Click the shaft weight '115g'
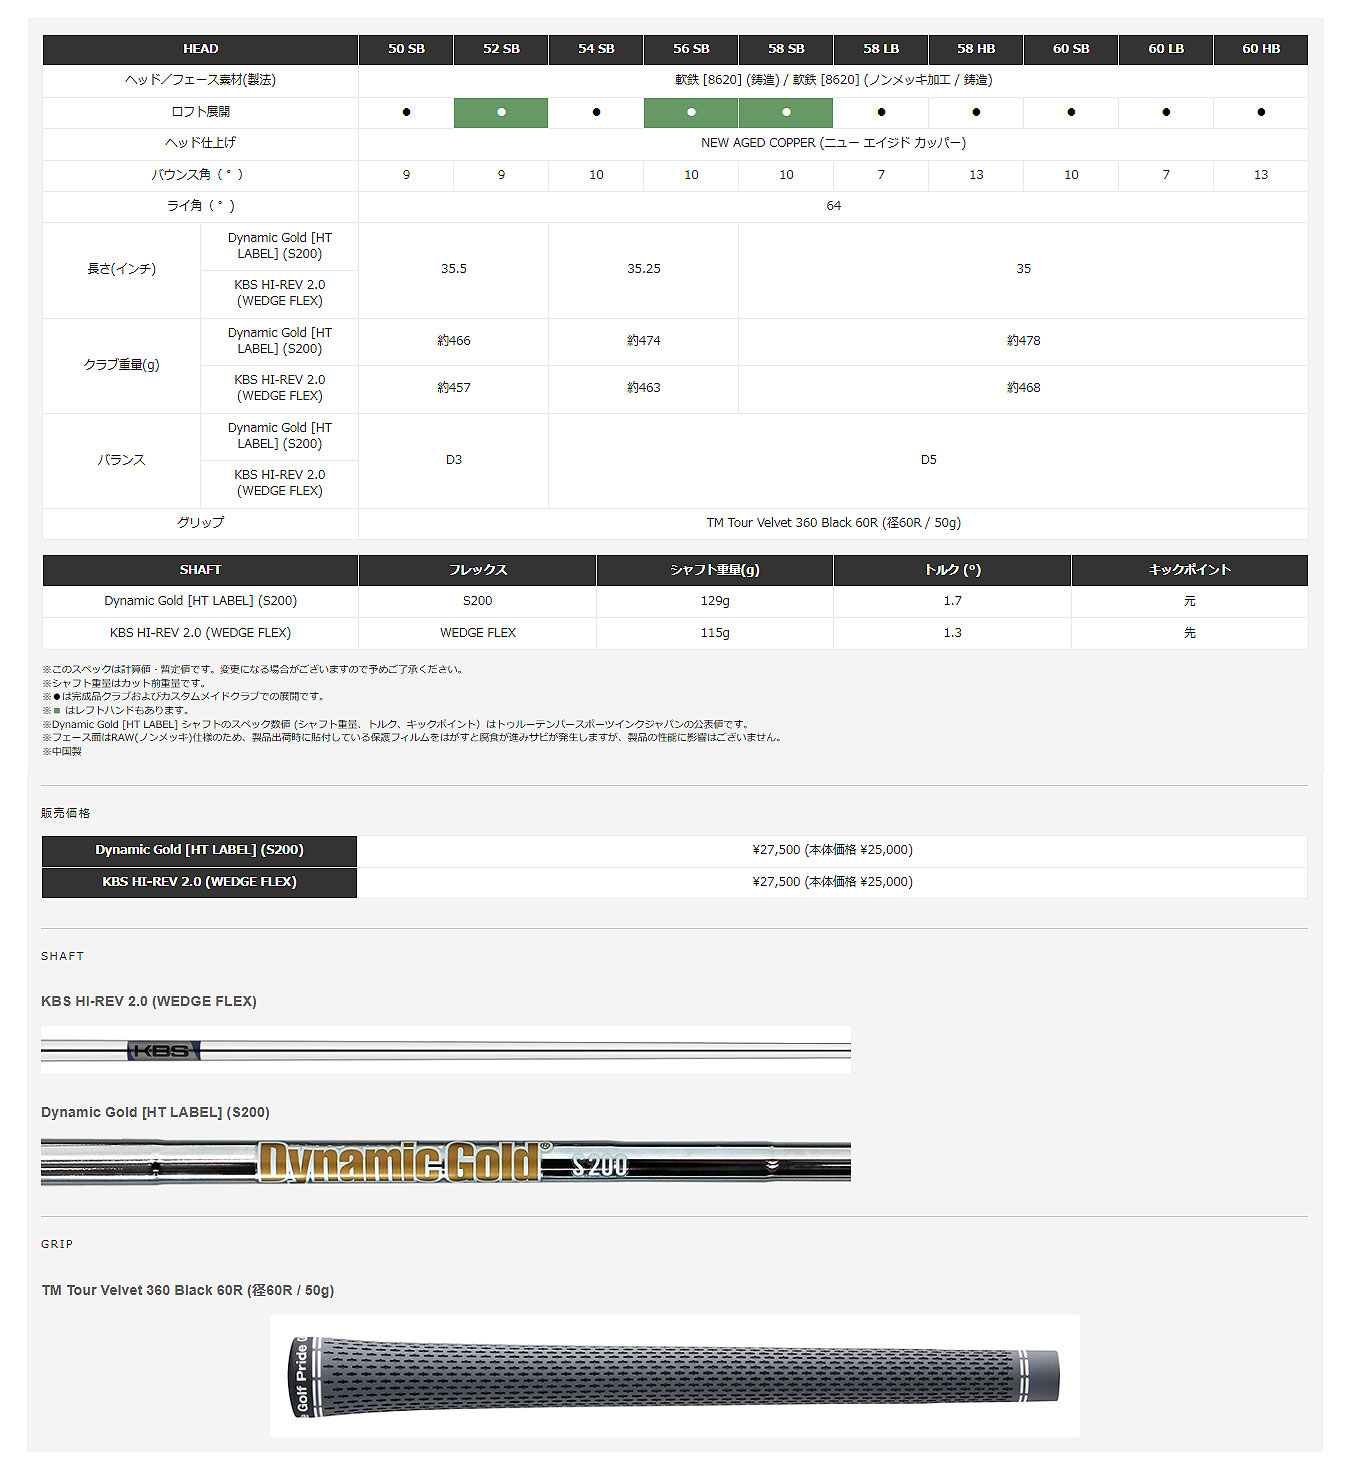This screenshot has height=1473, width=1352. [715, 633]
